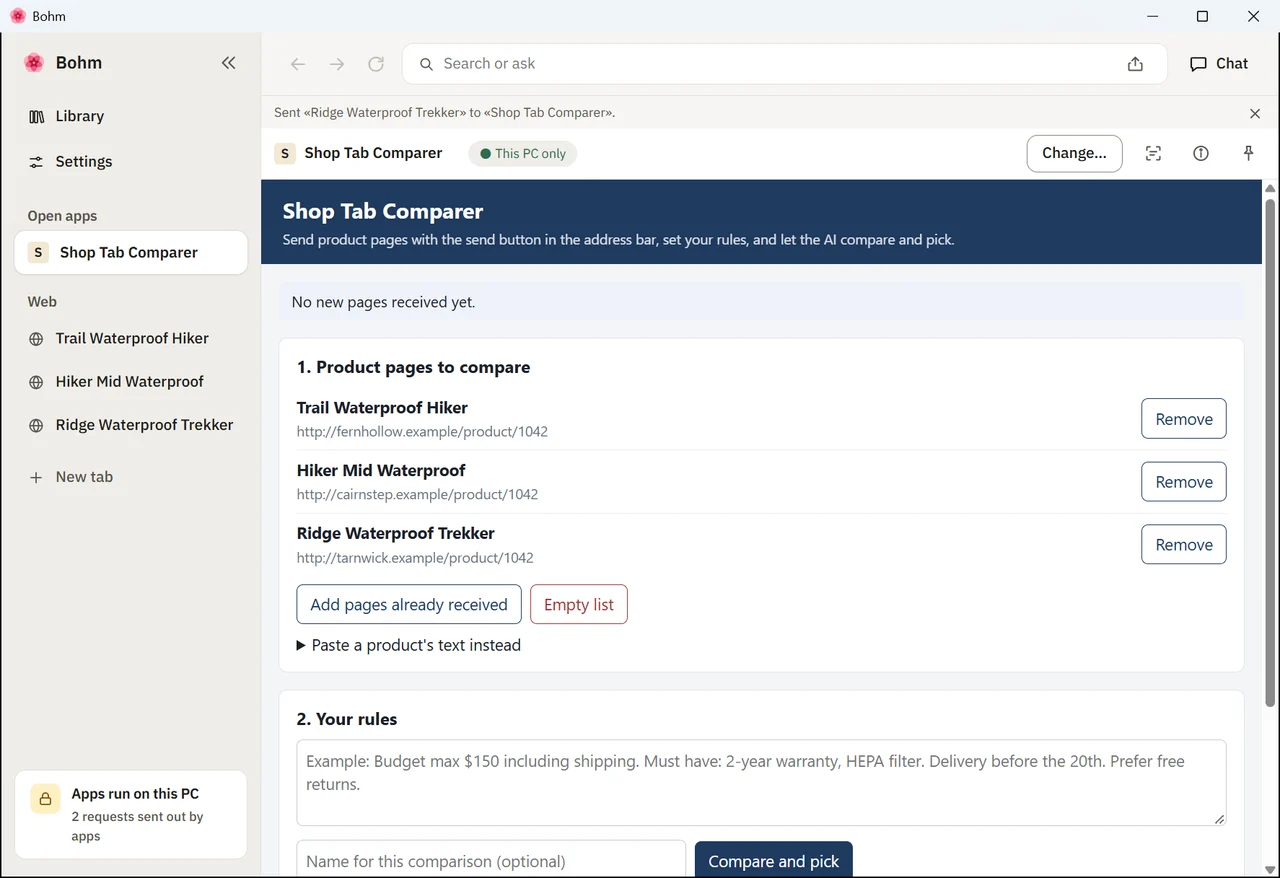The width and height of the screenshot is (1280, 878).
Task: Go forward with the right arrow
Action: [x=337, y=64]
